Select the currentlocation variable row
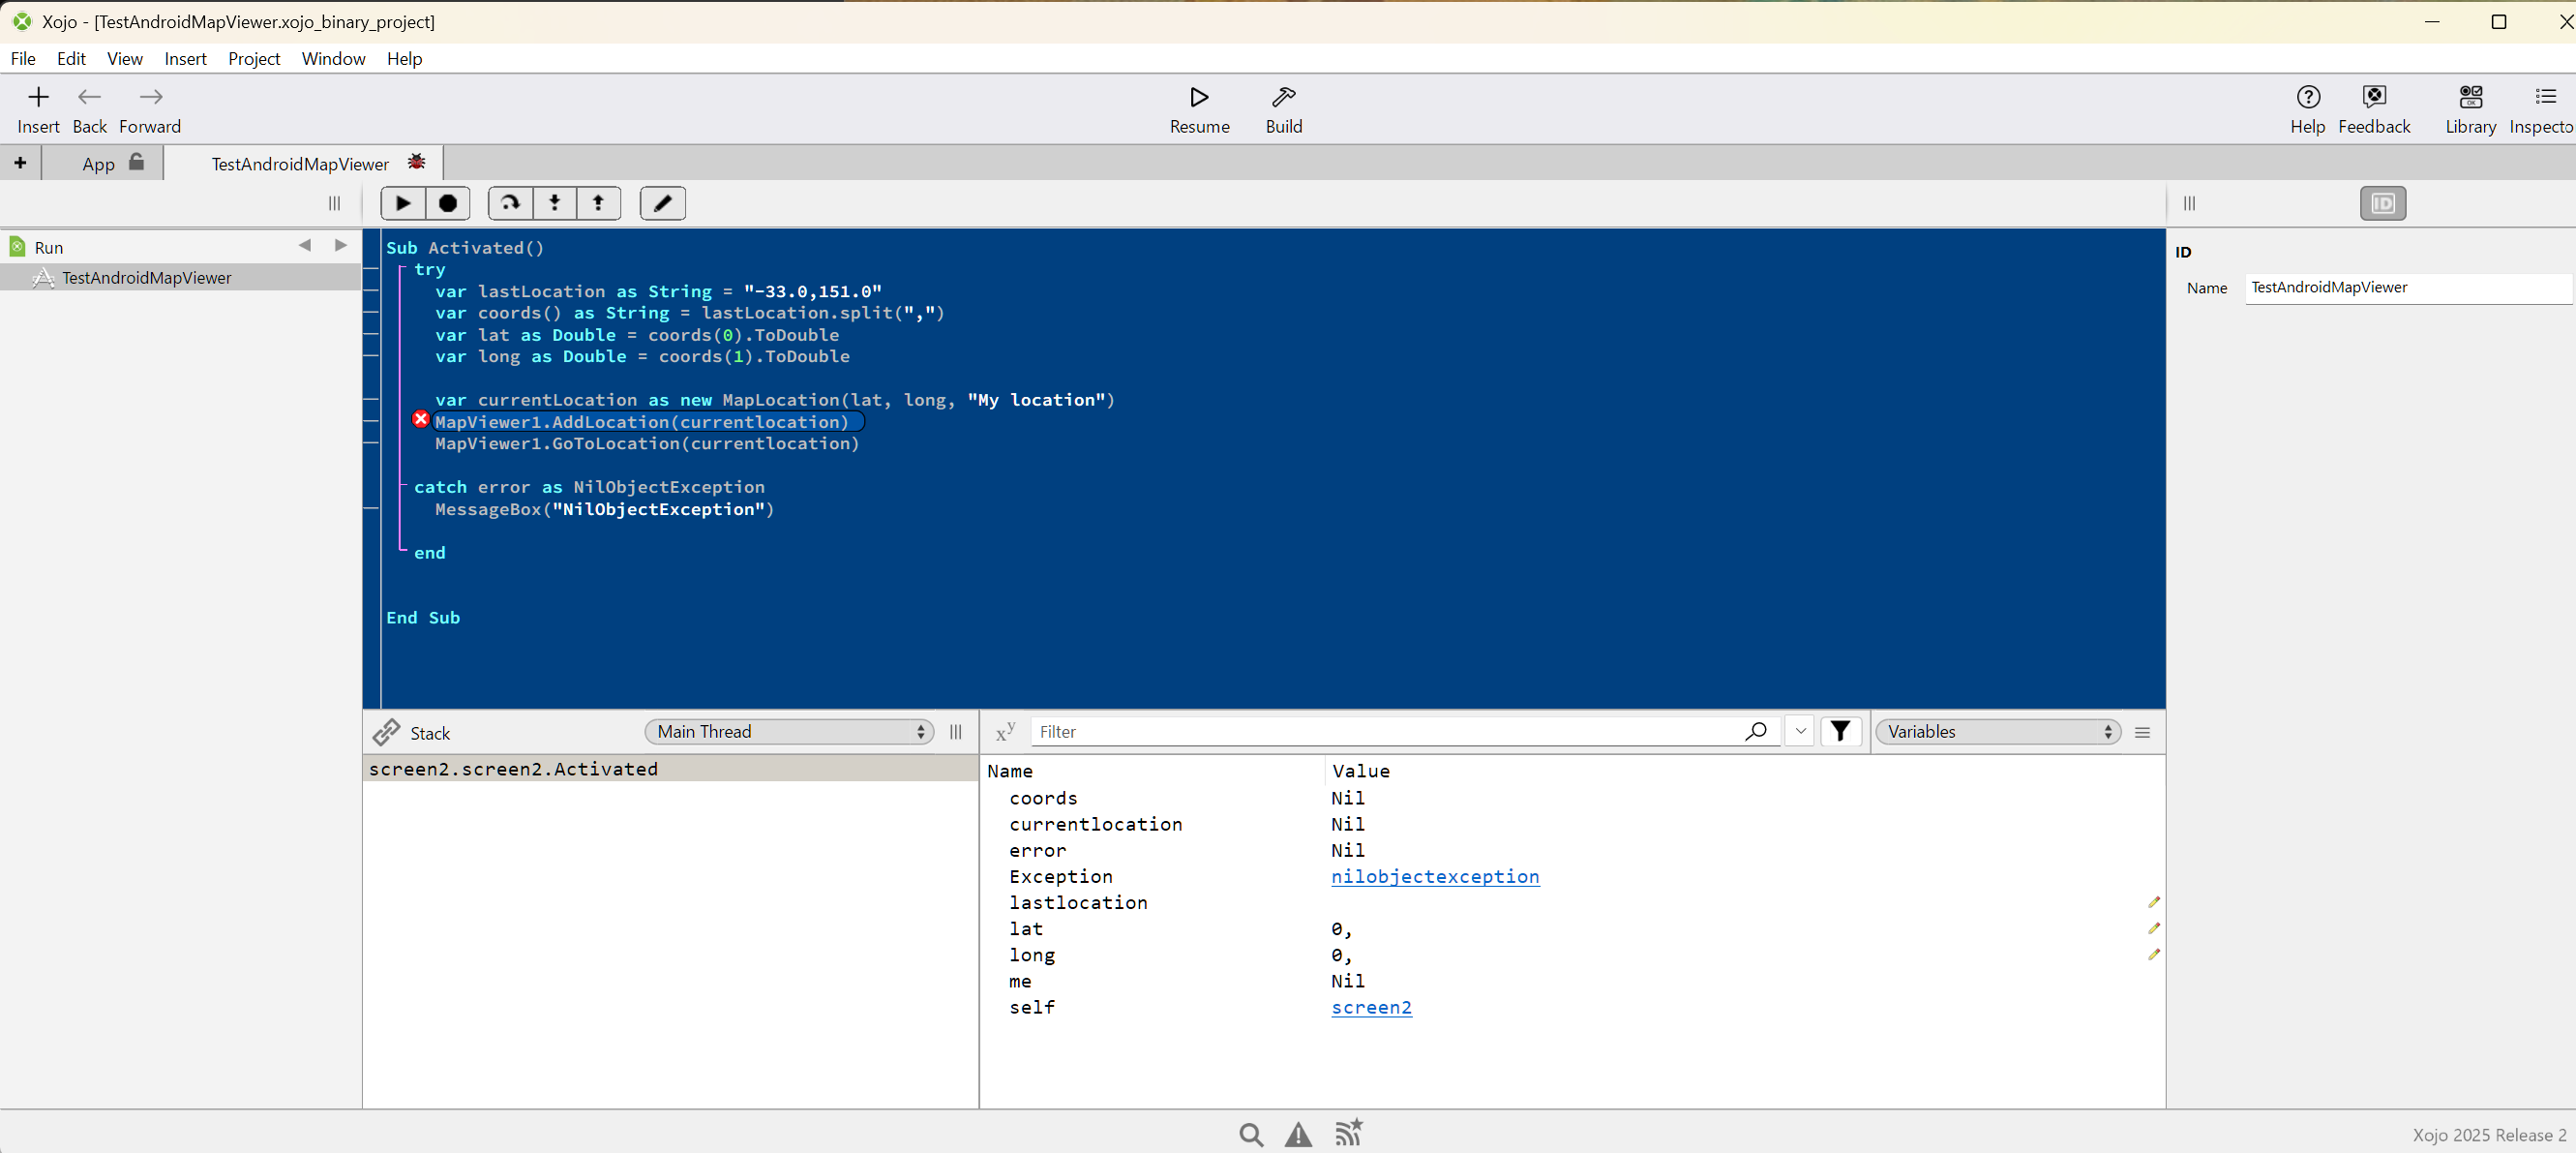 pyautogui.click(x=1572, y=824)
